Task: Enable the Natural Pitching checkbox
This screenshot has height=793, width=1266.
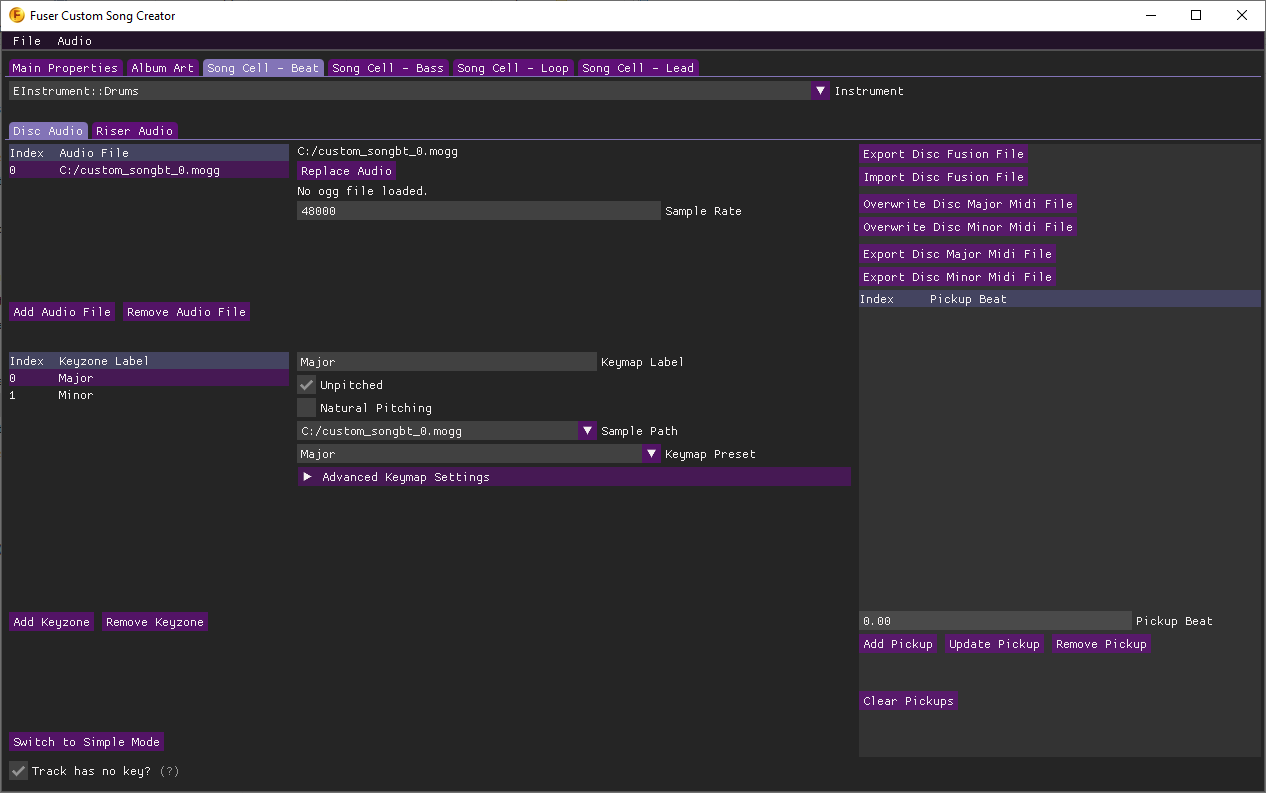Action: click(306, 408)
